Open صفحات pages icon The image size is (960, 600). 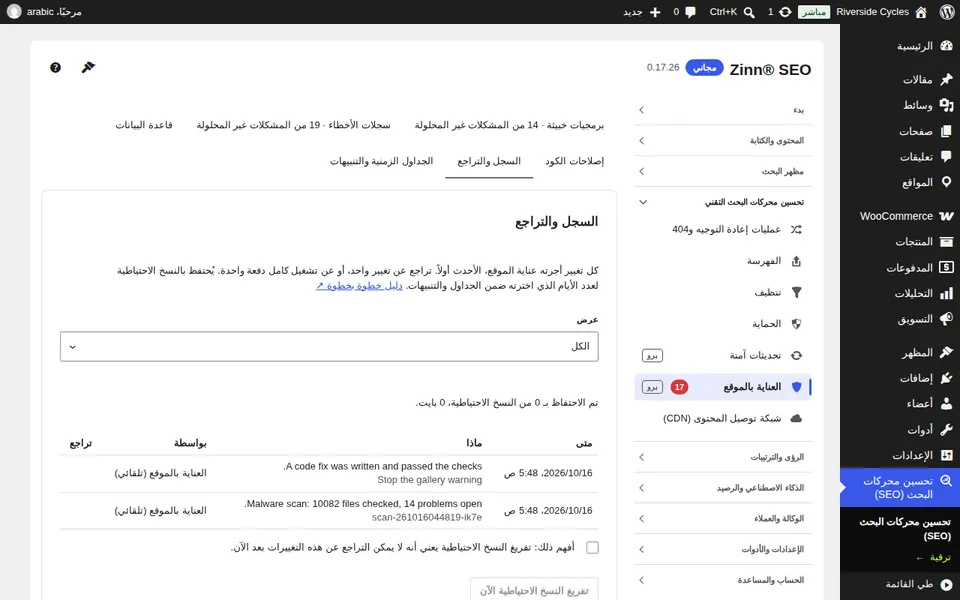point(947,131)
